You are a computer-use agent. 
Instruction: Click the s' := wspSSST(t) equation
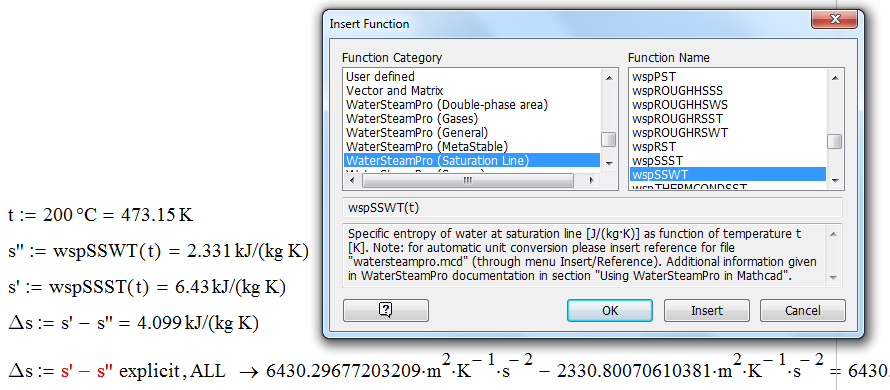coord(146,288)
